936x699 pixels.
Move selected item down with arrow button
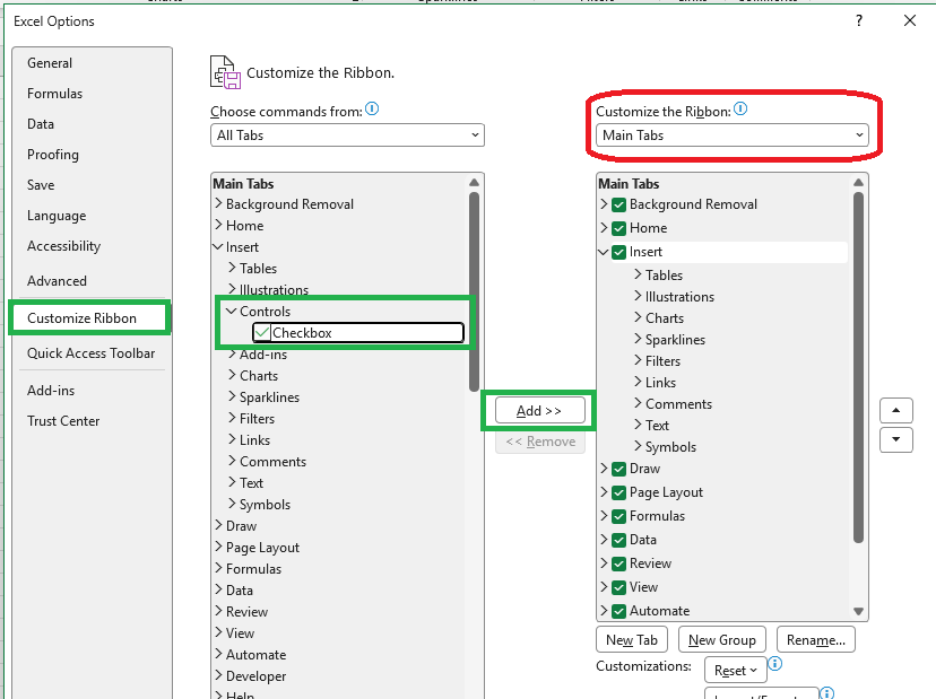coord(896,440)
